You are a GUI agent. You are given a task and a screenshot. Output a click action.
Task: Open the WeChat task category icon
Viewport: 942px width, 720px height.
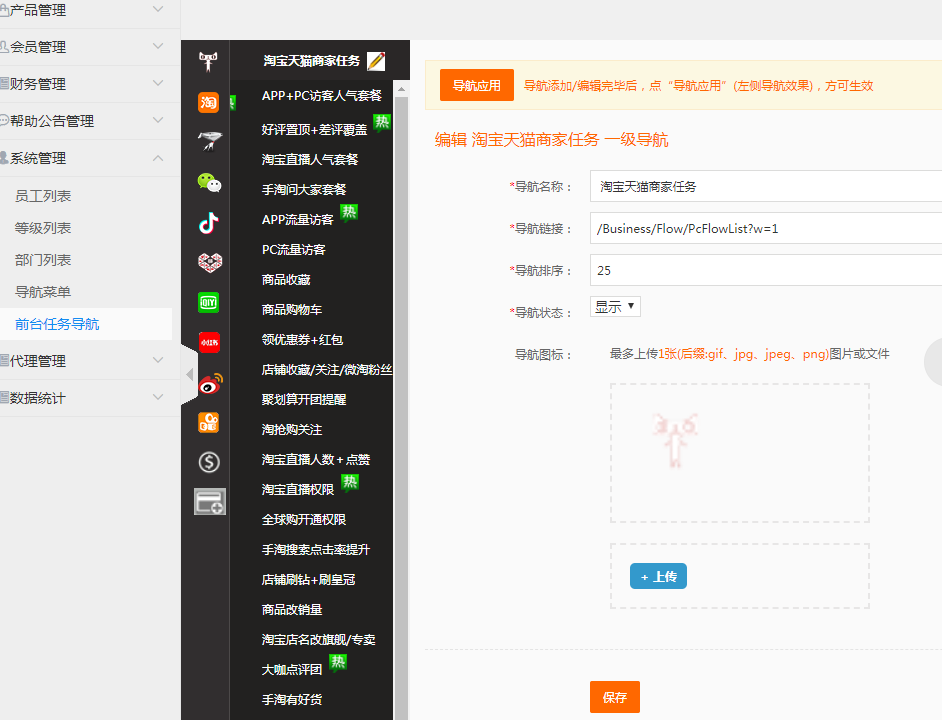pos(208,182)
